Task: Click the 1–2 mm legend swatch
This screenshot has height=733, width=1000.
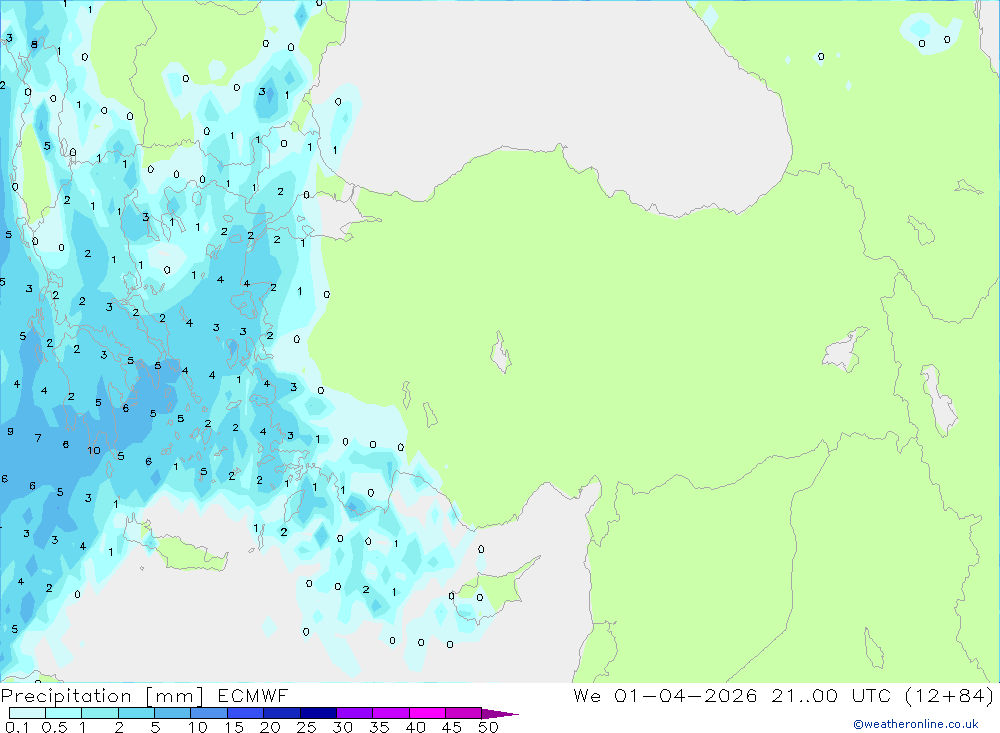Action: coord(100,713)
